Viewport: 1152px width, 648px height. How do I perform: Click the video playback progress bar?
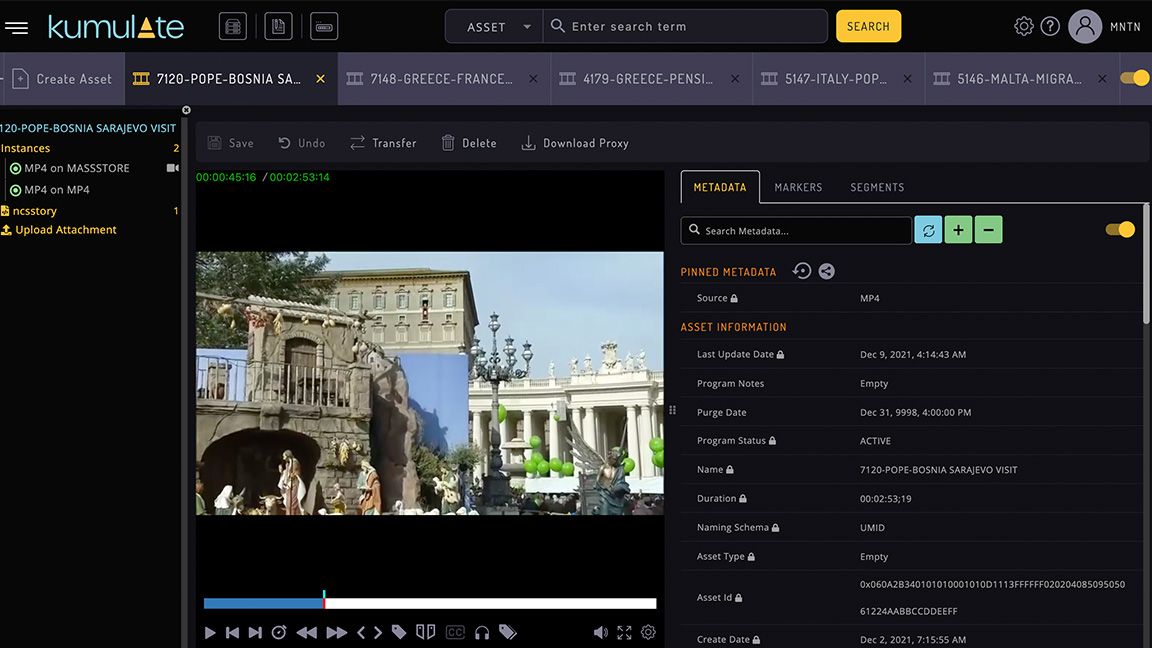tap(430, 602)
